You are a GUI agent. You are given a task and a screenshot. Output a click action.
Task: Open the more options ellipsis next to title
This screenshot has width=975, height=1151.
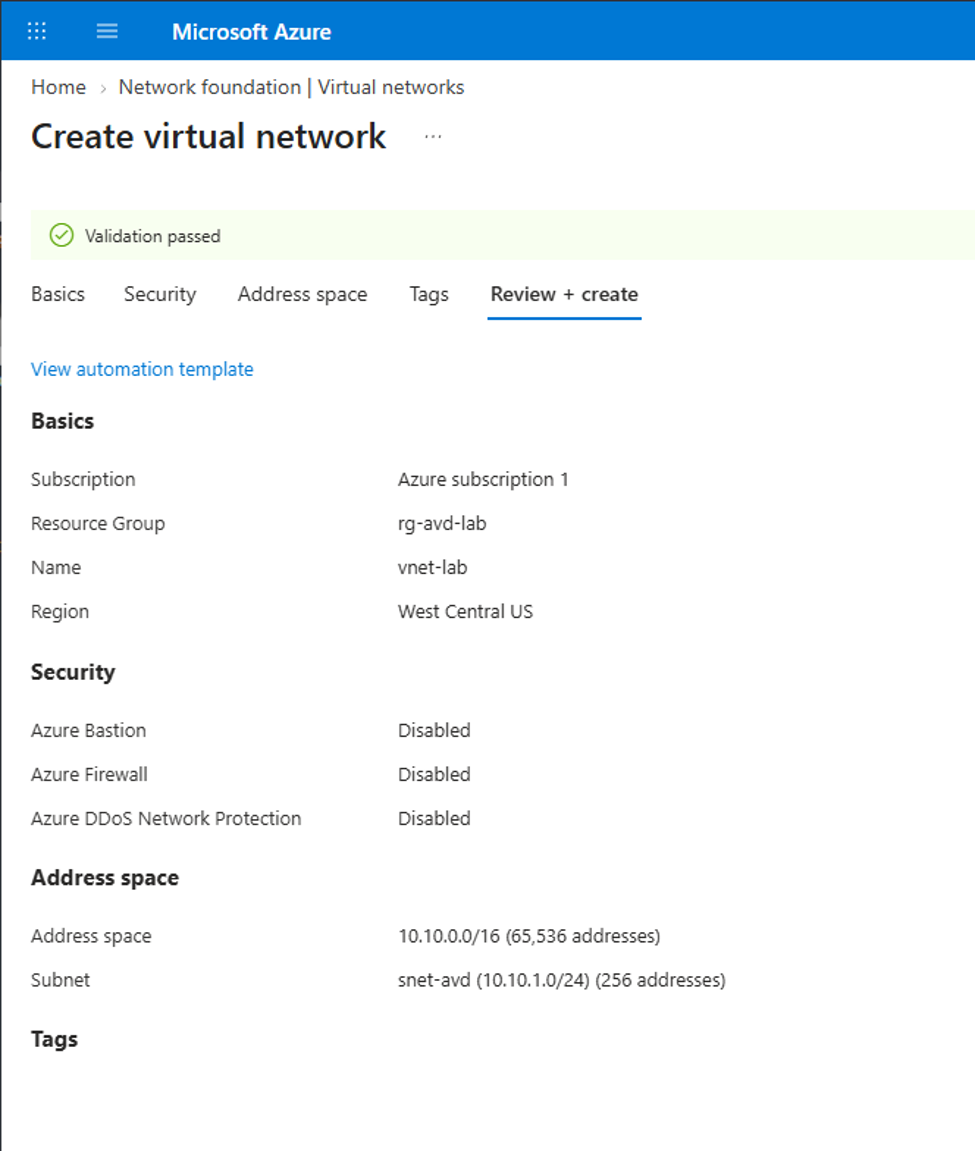click(x=433, y=137)
